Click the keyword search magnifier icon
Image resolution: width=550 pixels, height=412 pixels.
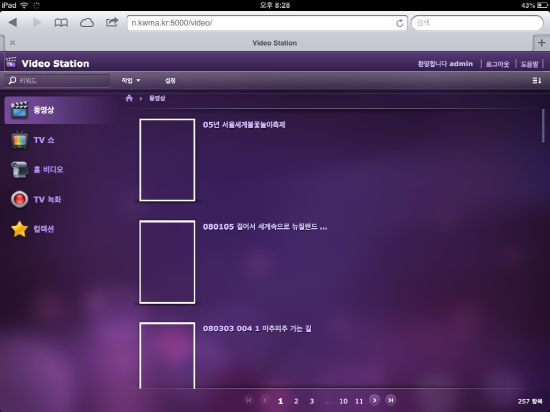[x=12, y=81]
